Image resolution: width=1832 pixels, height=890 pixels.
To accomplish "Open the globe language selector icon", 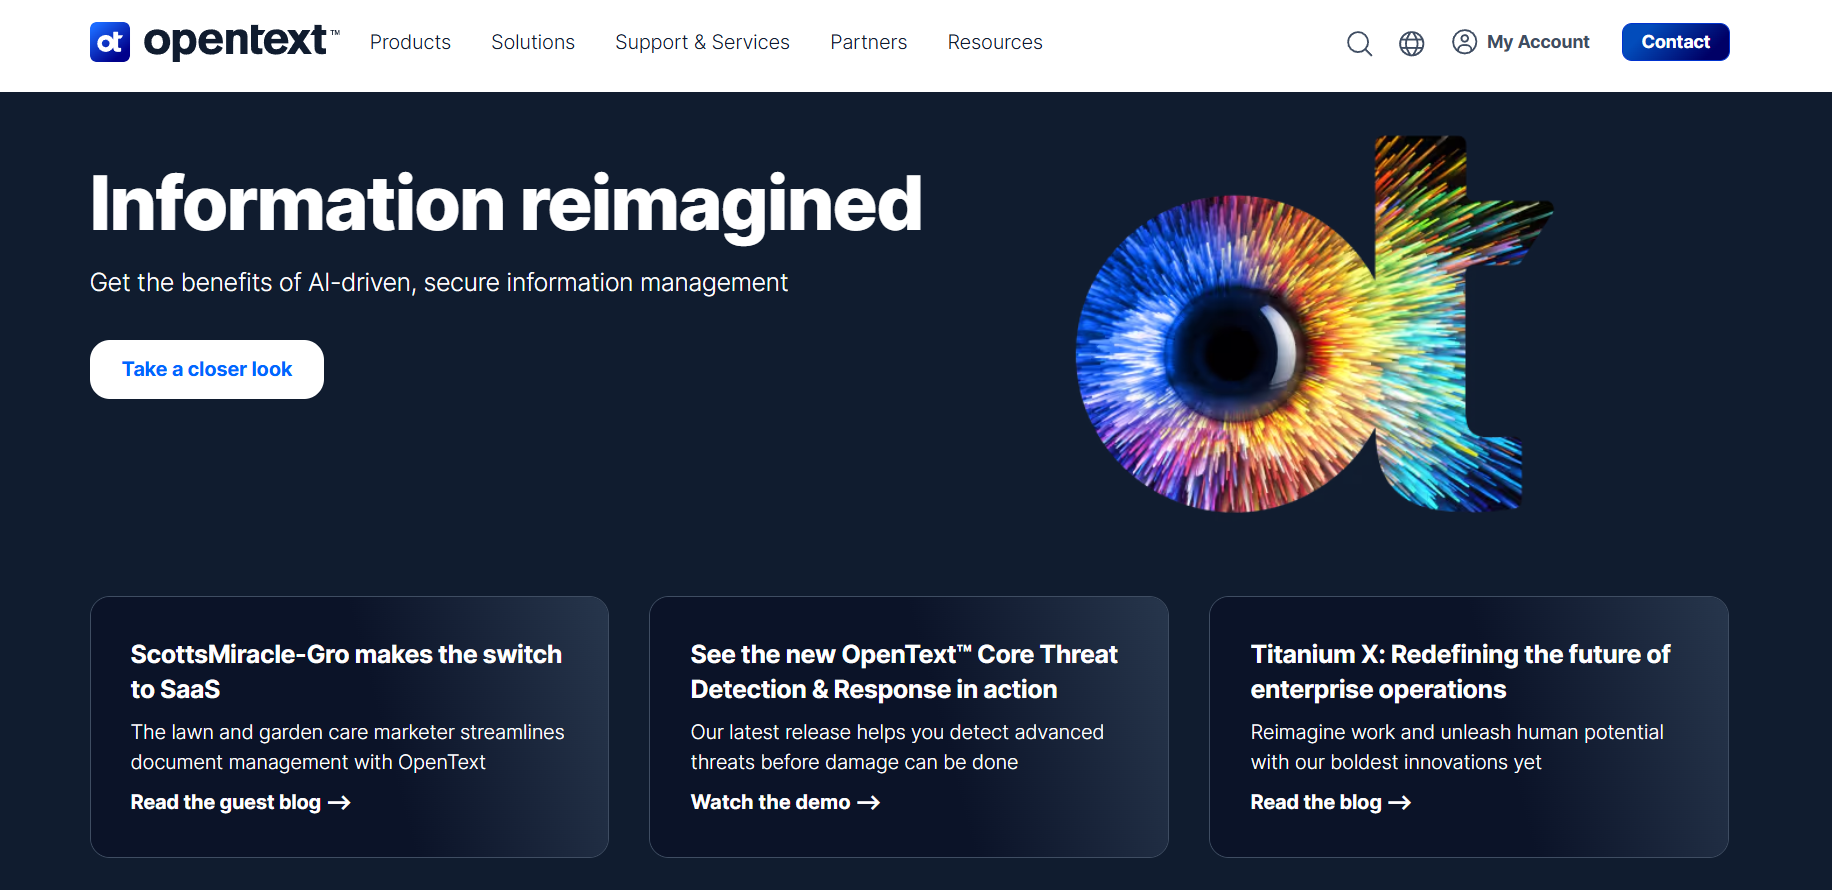I will pos(1411,43).
